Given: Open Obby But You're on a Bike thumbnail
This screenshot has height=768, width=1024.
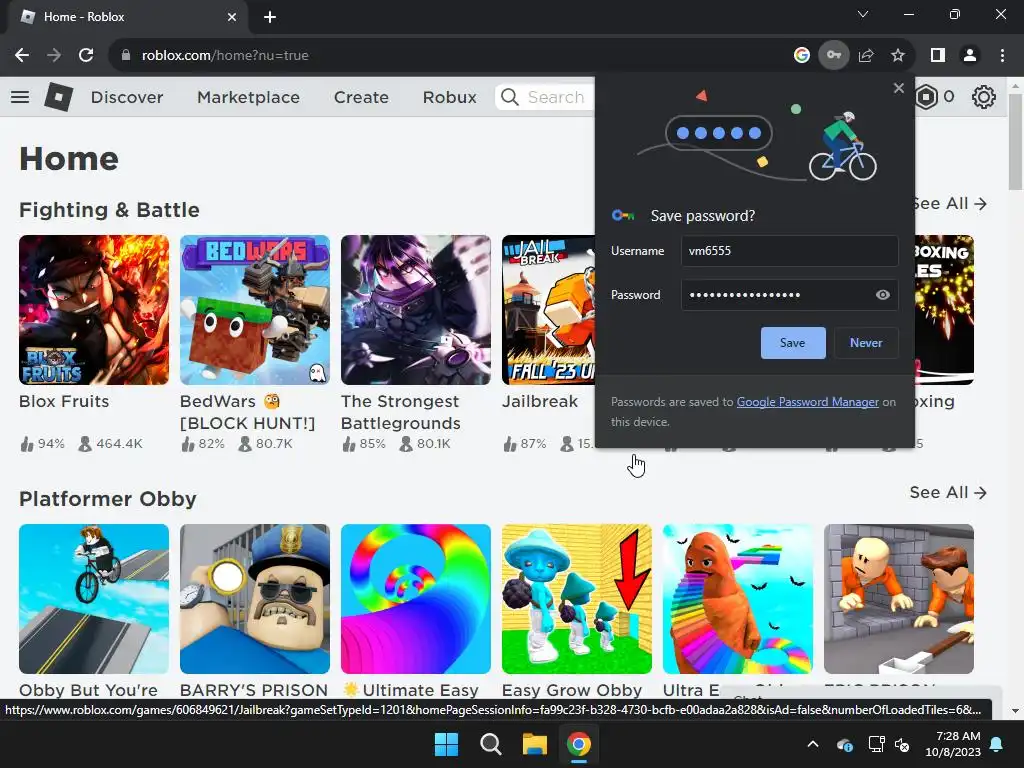Looking at the screenshot, I should pos(94,599).
